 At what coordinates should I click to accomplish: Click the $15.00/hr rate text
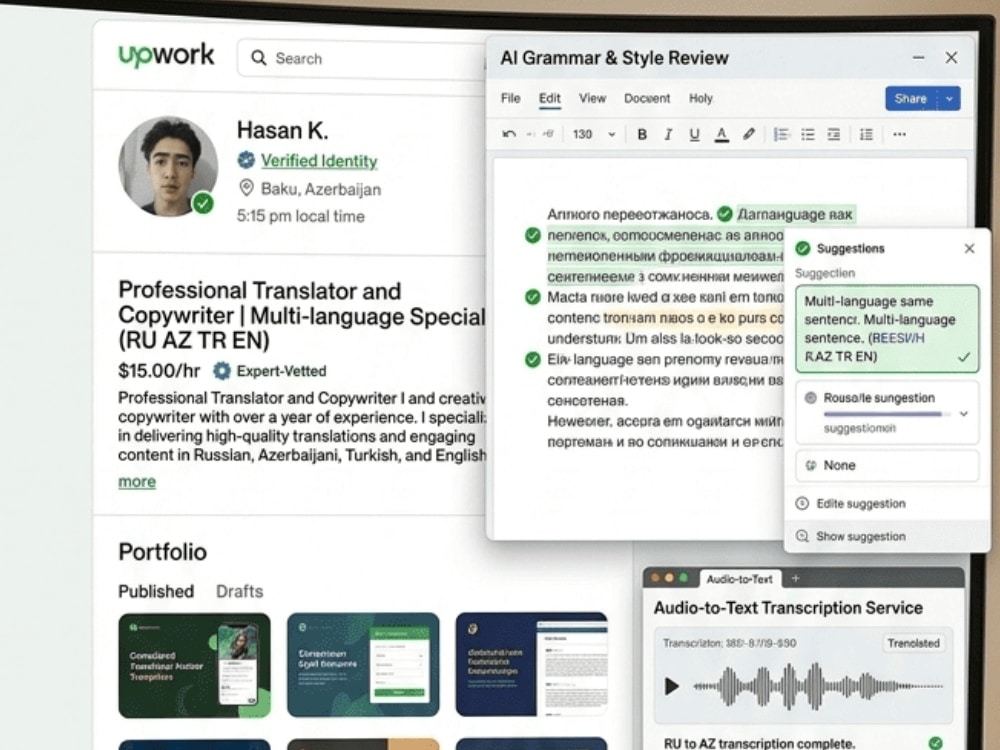pos(159,371)
